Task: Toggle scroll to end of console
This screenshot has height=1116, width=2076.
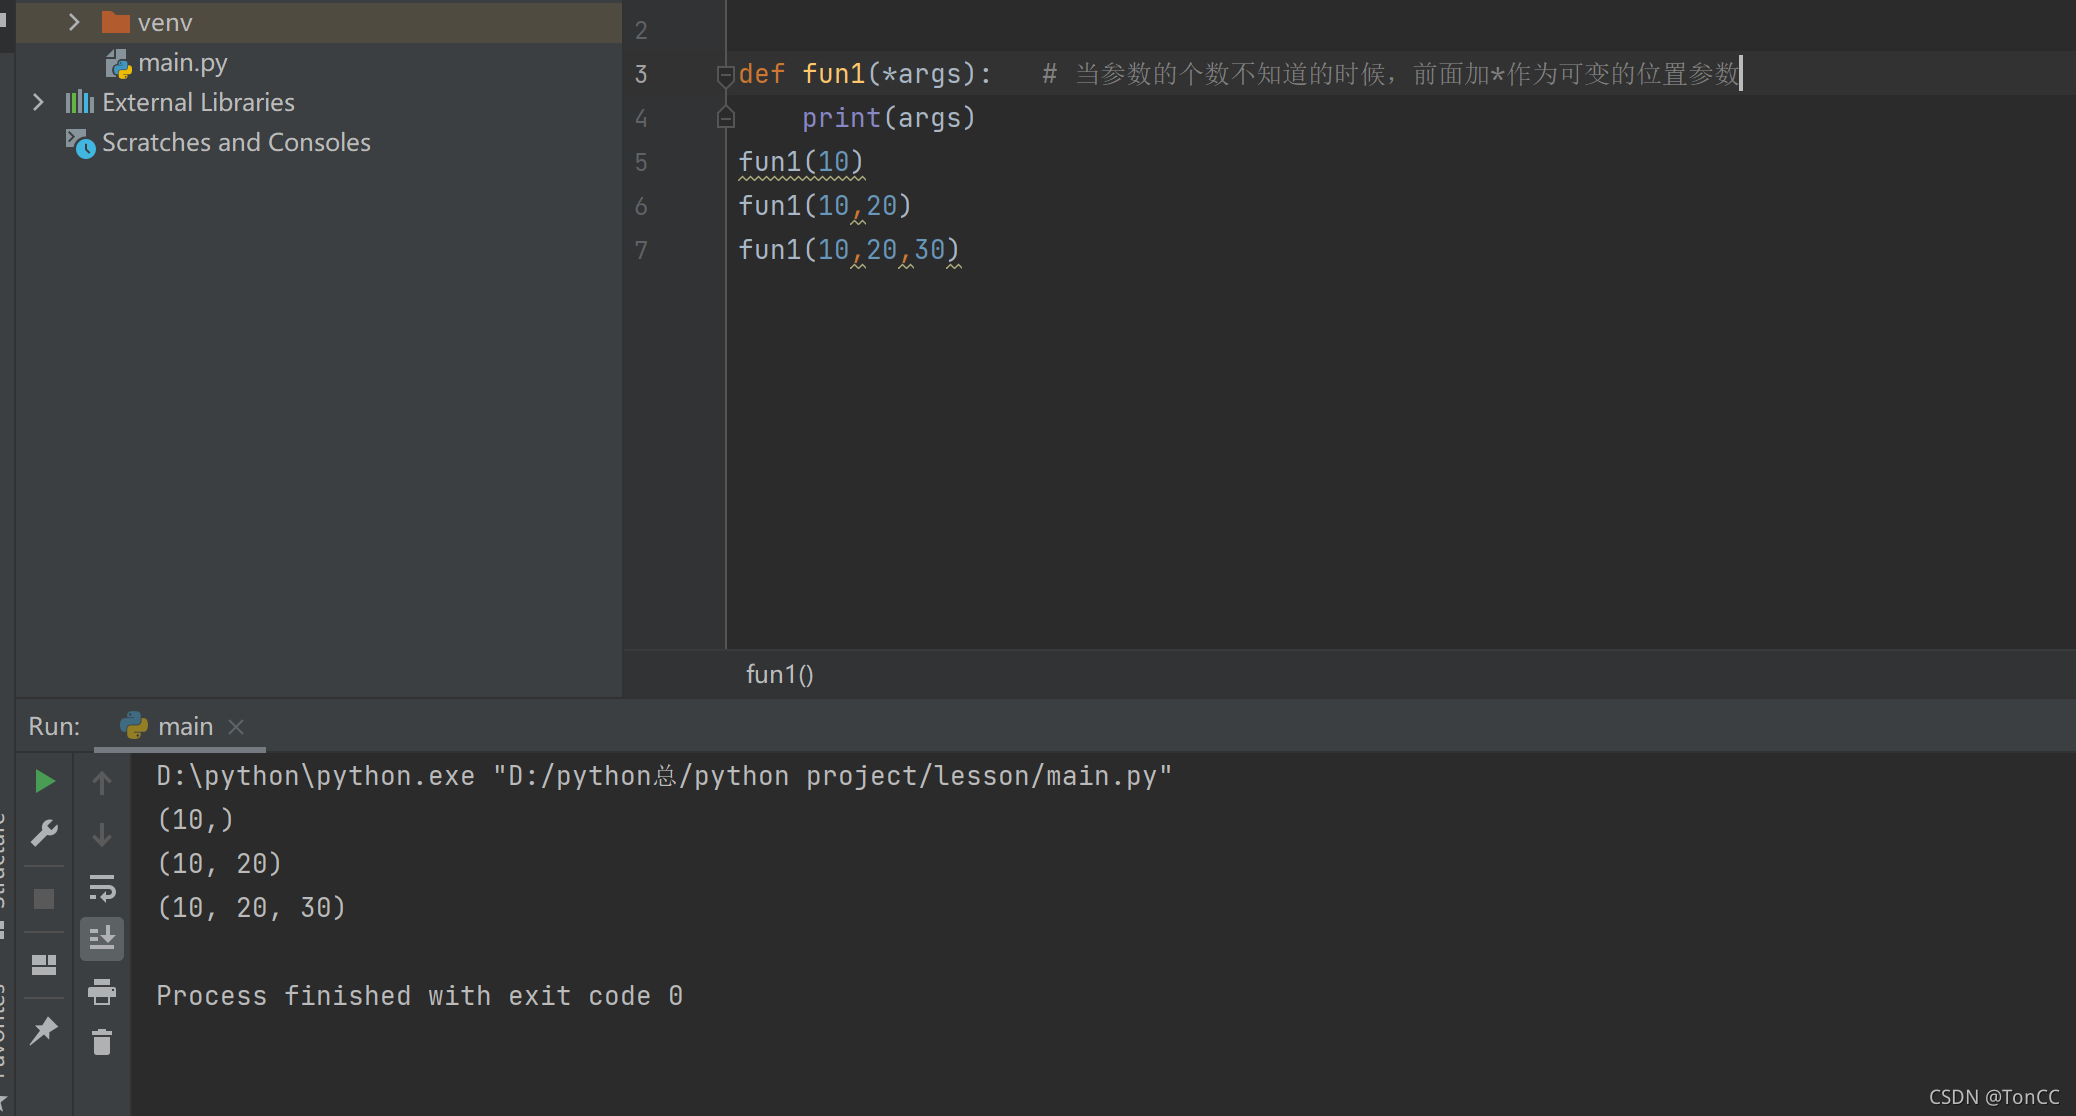Action: pyautogui.click(x=102, y=939)
